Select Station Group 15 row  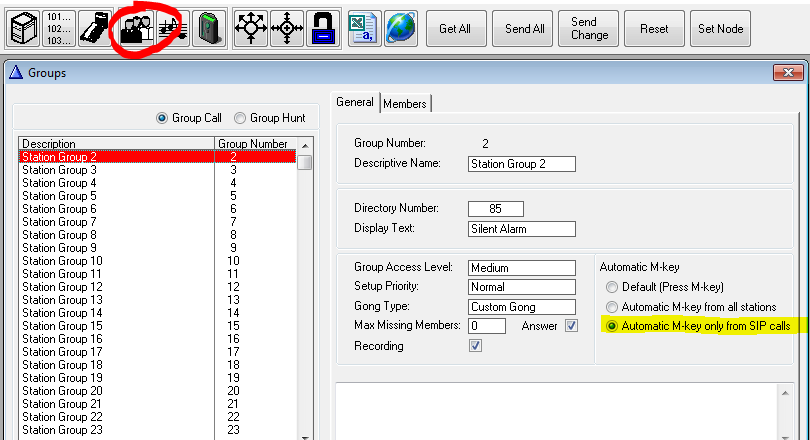[158, 326]
